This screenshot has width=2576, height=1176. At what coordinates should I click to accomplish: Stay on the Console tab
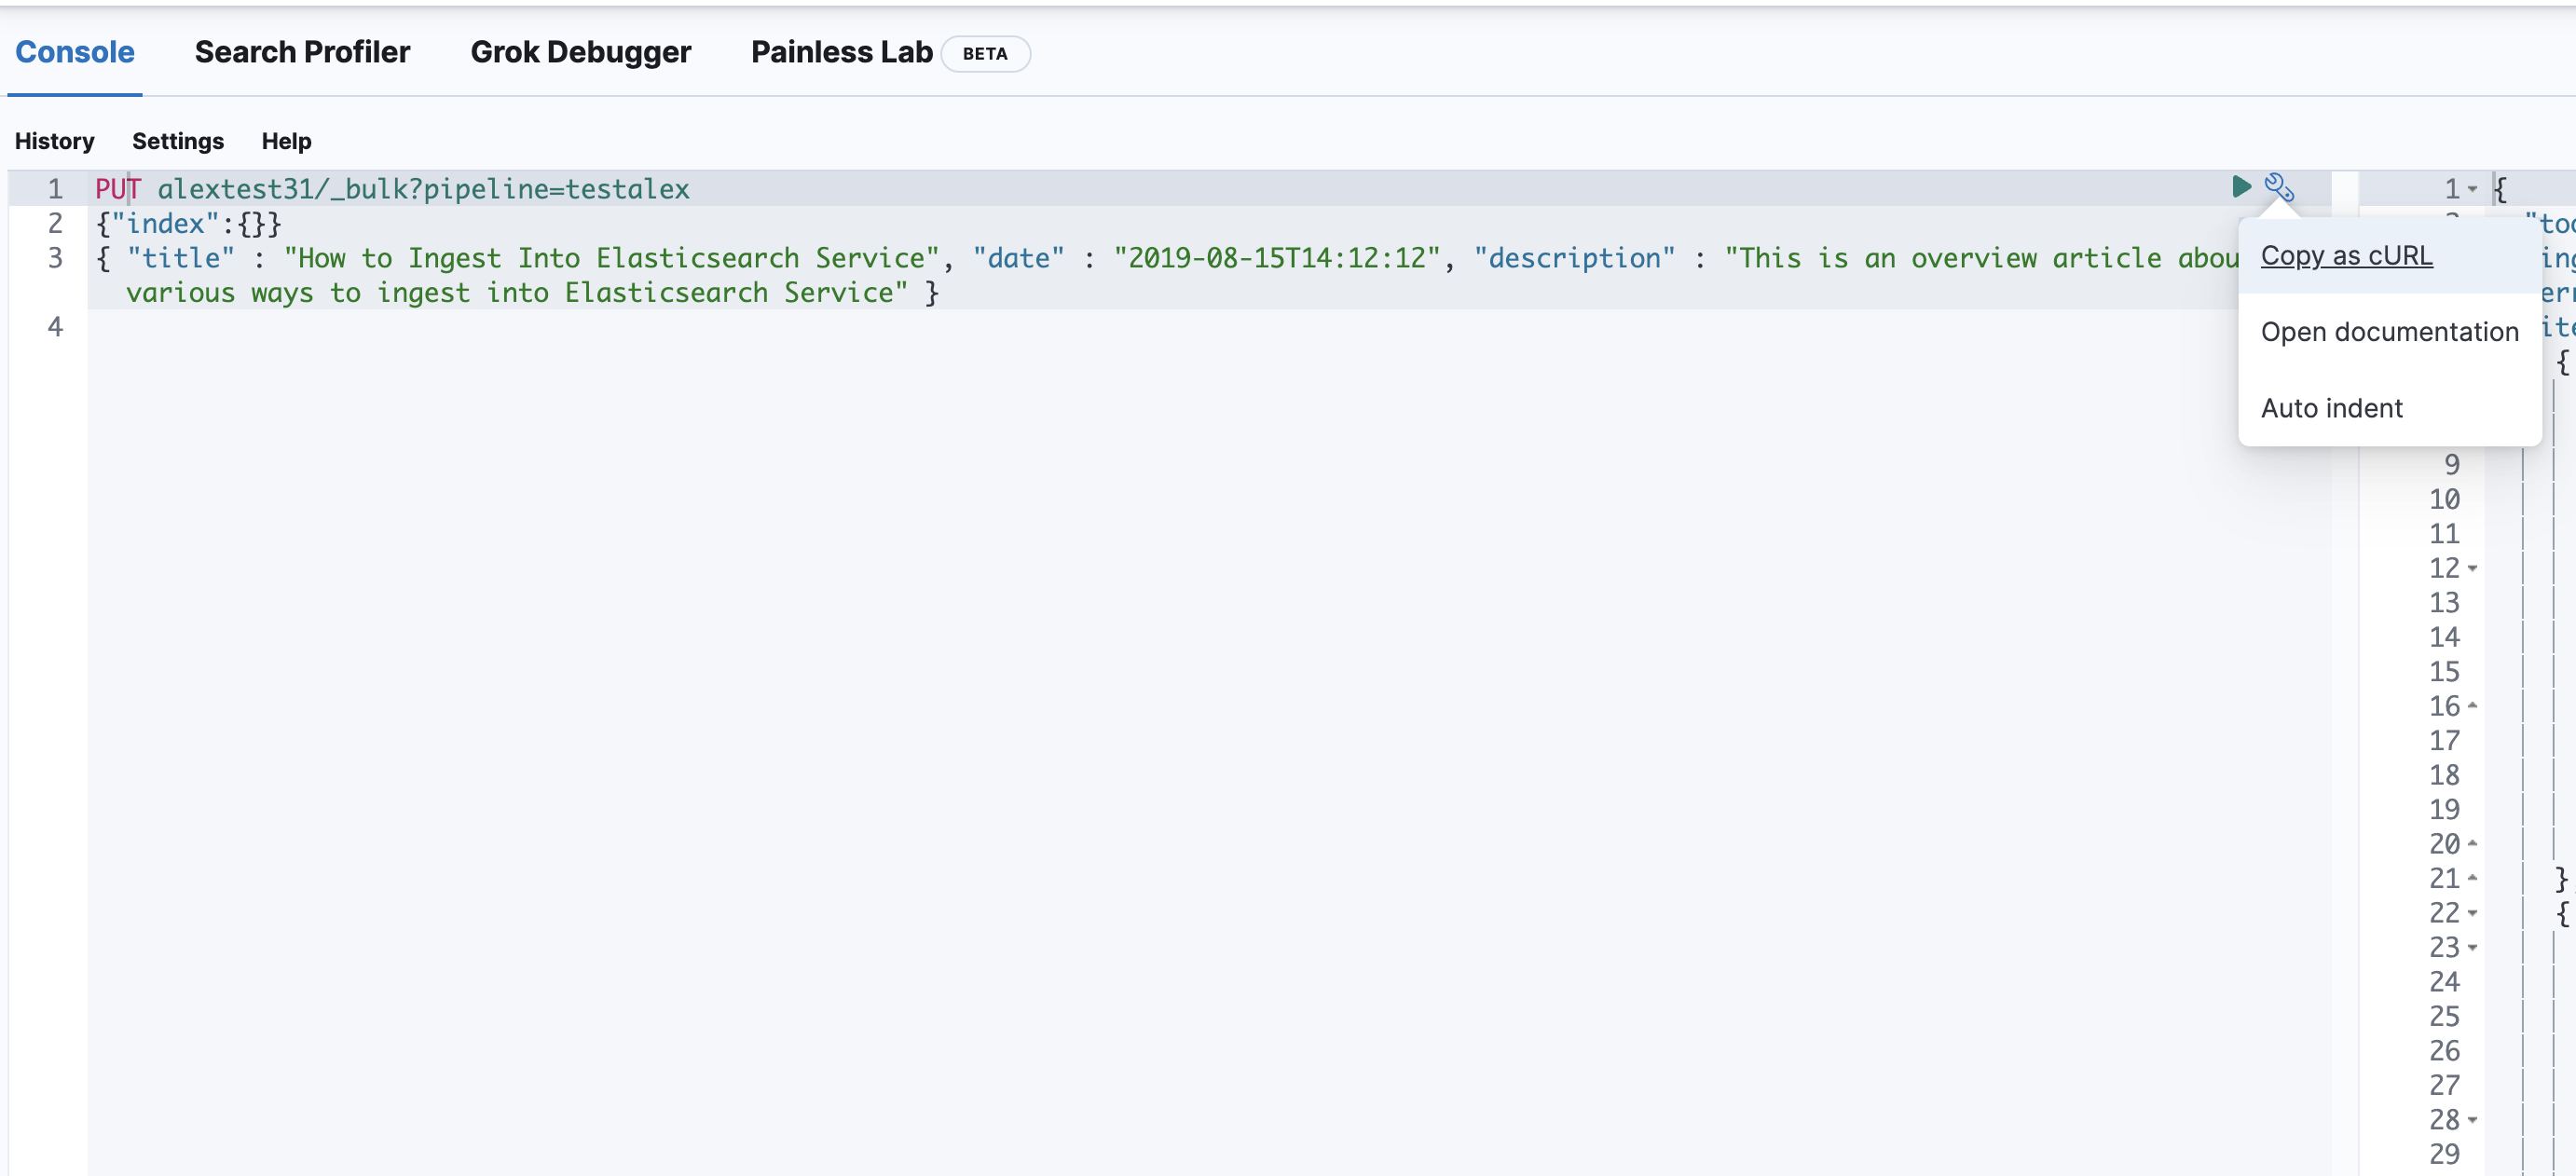[x=74, y=52]
